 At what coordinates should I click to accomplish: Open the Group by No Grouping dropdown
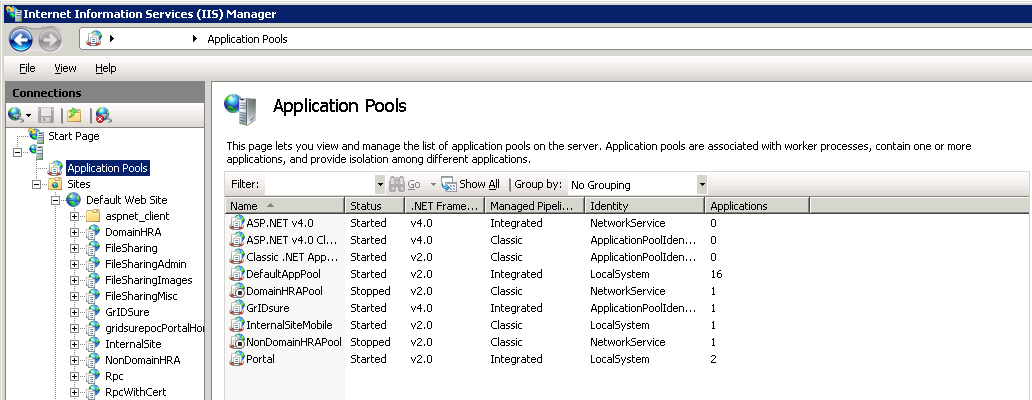click(702, 184)
